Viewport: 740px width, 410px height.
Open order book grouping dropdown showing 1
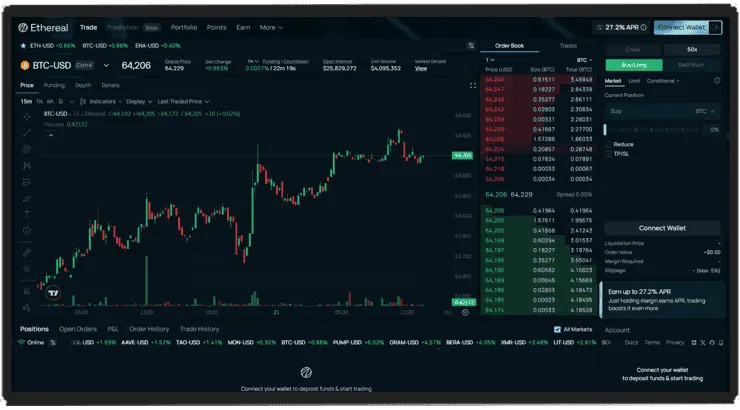point(490,60)
